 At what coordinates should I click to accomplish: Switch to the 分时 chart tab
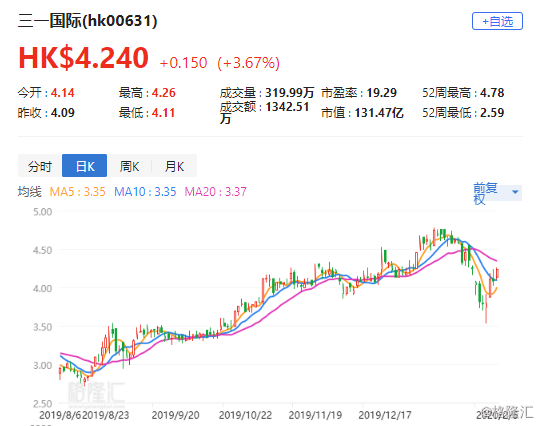pyautogui.click(x=40, y=166)
